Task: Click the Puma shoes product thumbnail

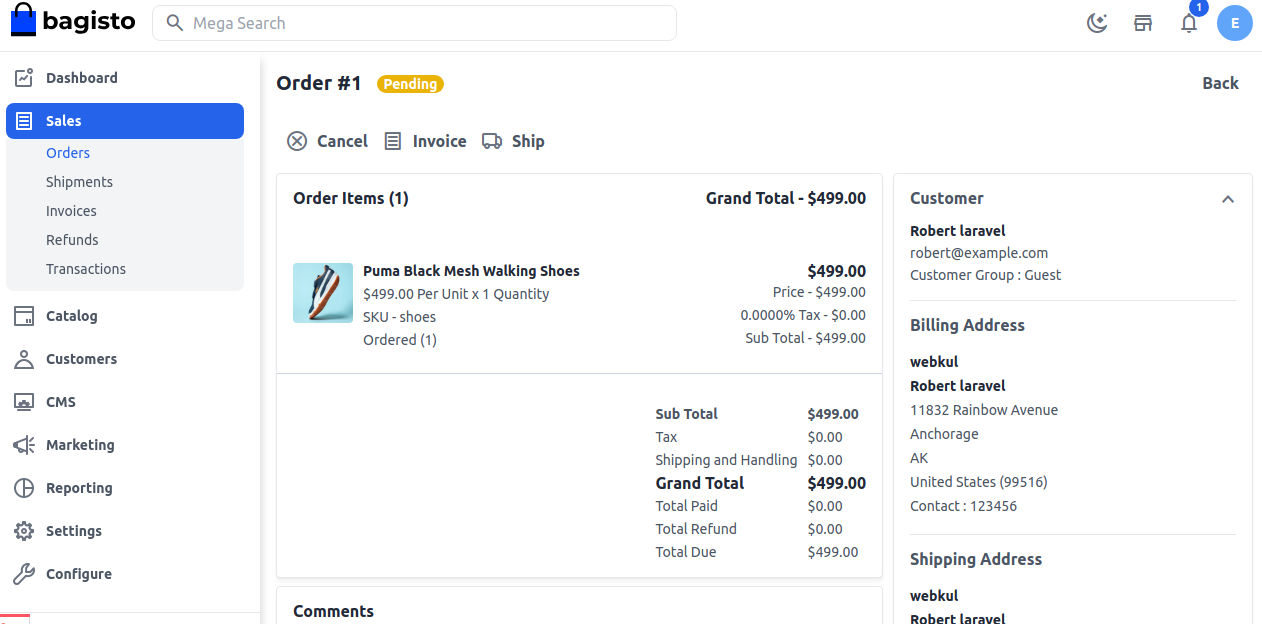Action: [322, 292]
